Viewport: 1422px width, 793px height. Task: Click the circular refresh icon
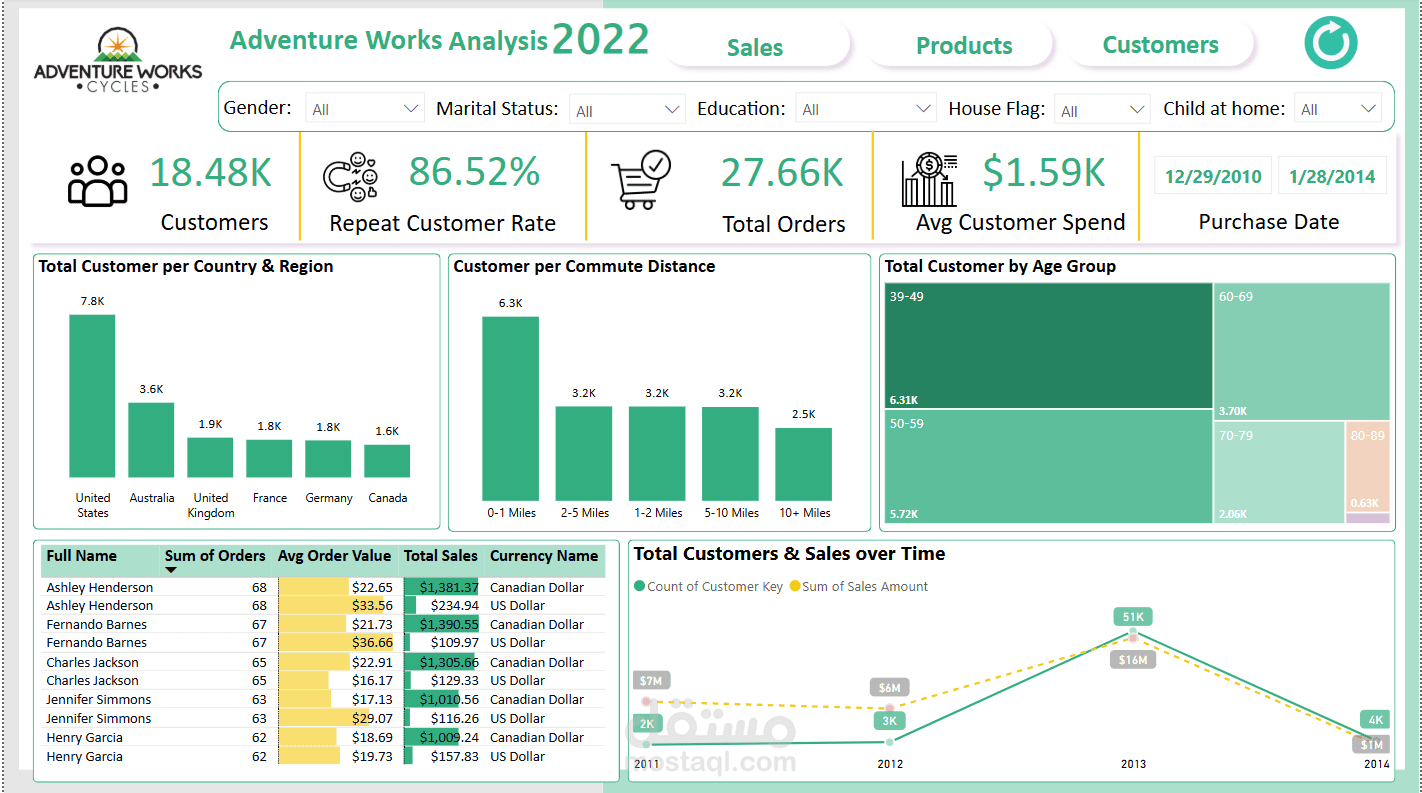click(1331, 43)
